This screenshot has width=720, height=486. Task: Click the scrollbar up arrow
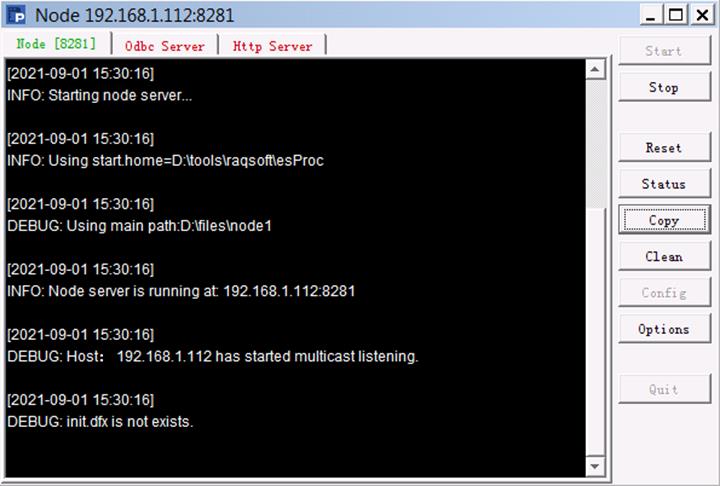(x=595, y=69)
